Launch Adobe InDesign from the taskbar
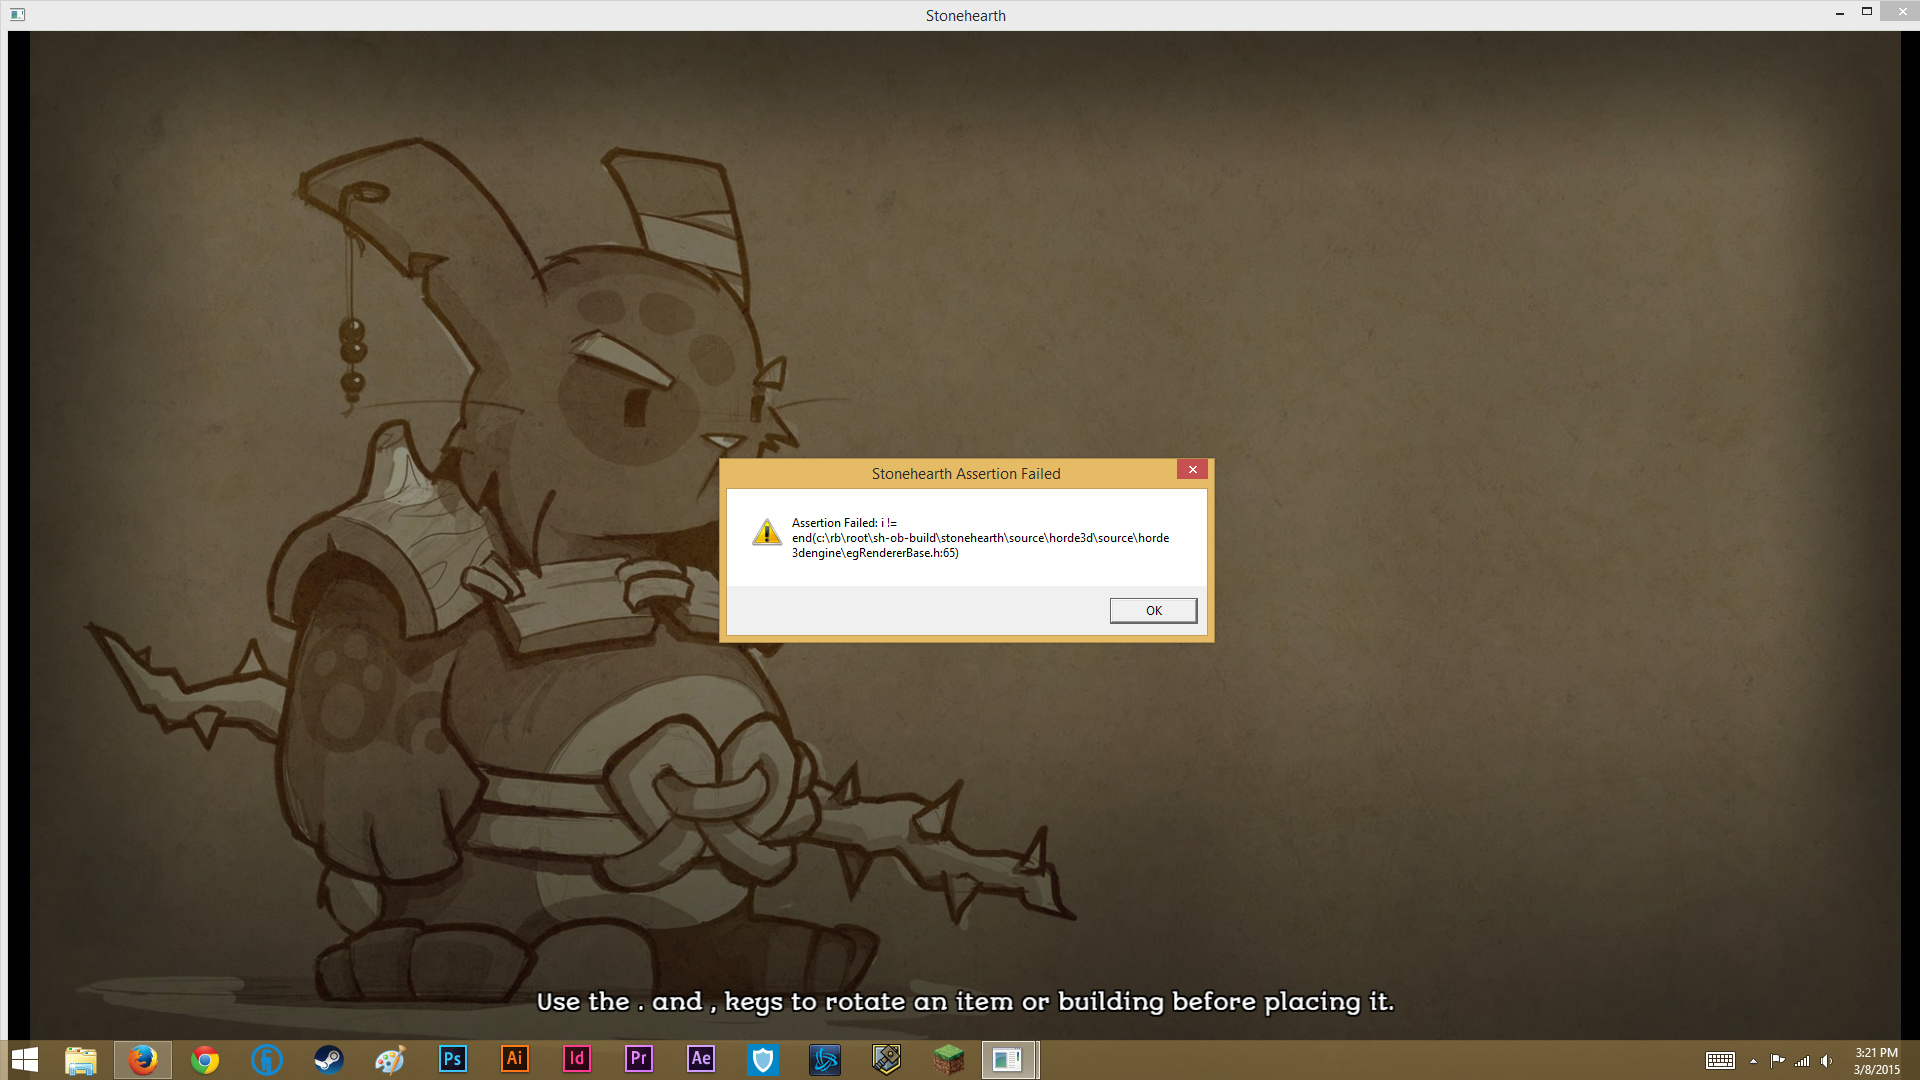The image size is (1920, 1080). (x=576, y=1059)
